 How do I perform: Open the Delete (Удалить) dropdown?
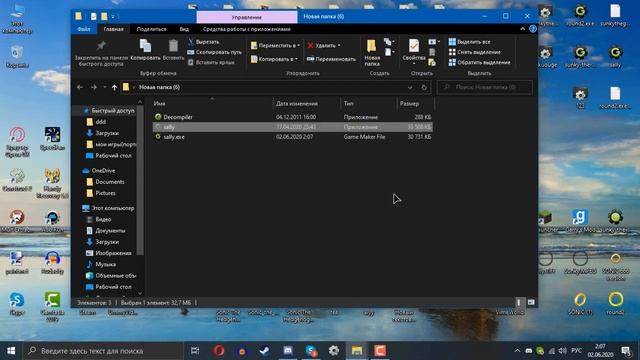point(324,45)
